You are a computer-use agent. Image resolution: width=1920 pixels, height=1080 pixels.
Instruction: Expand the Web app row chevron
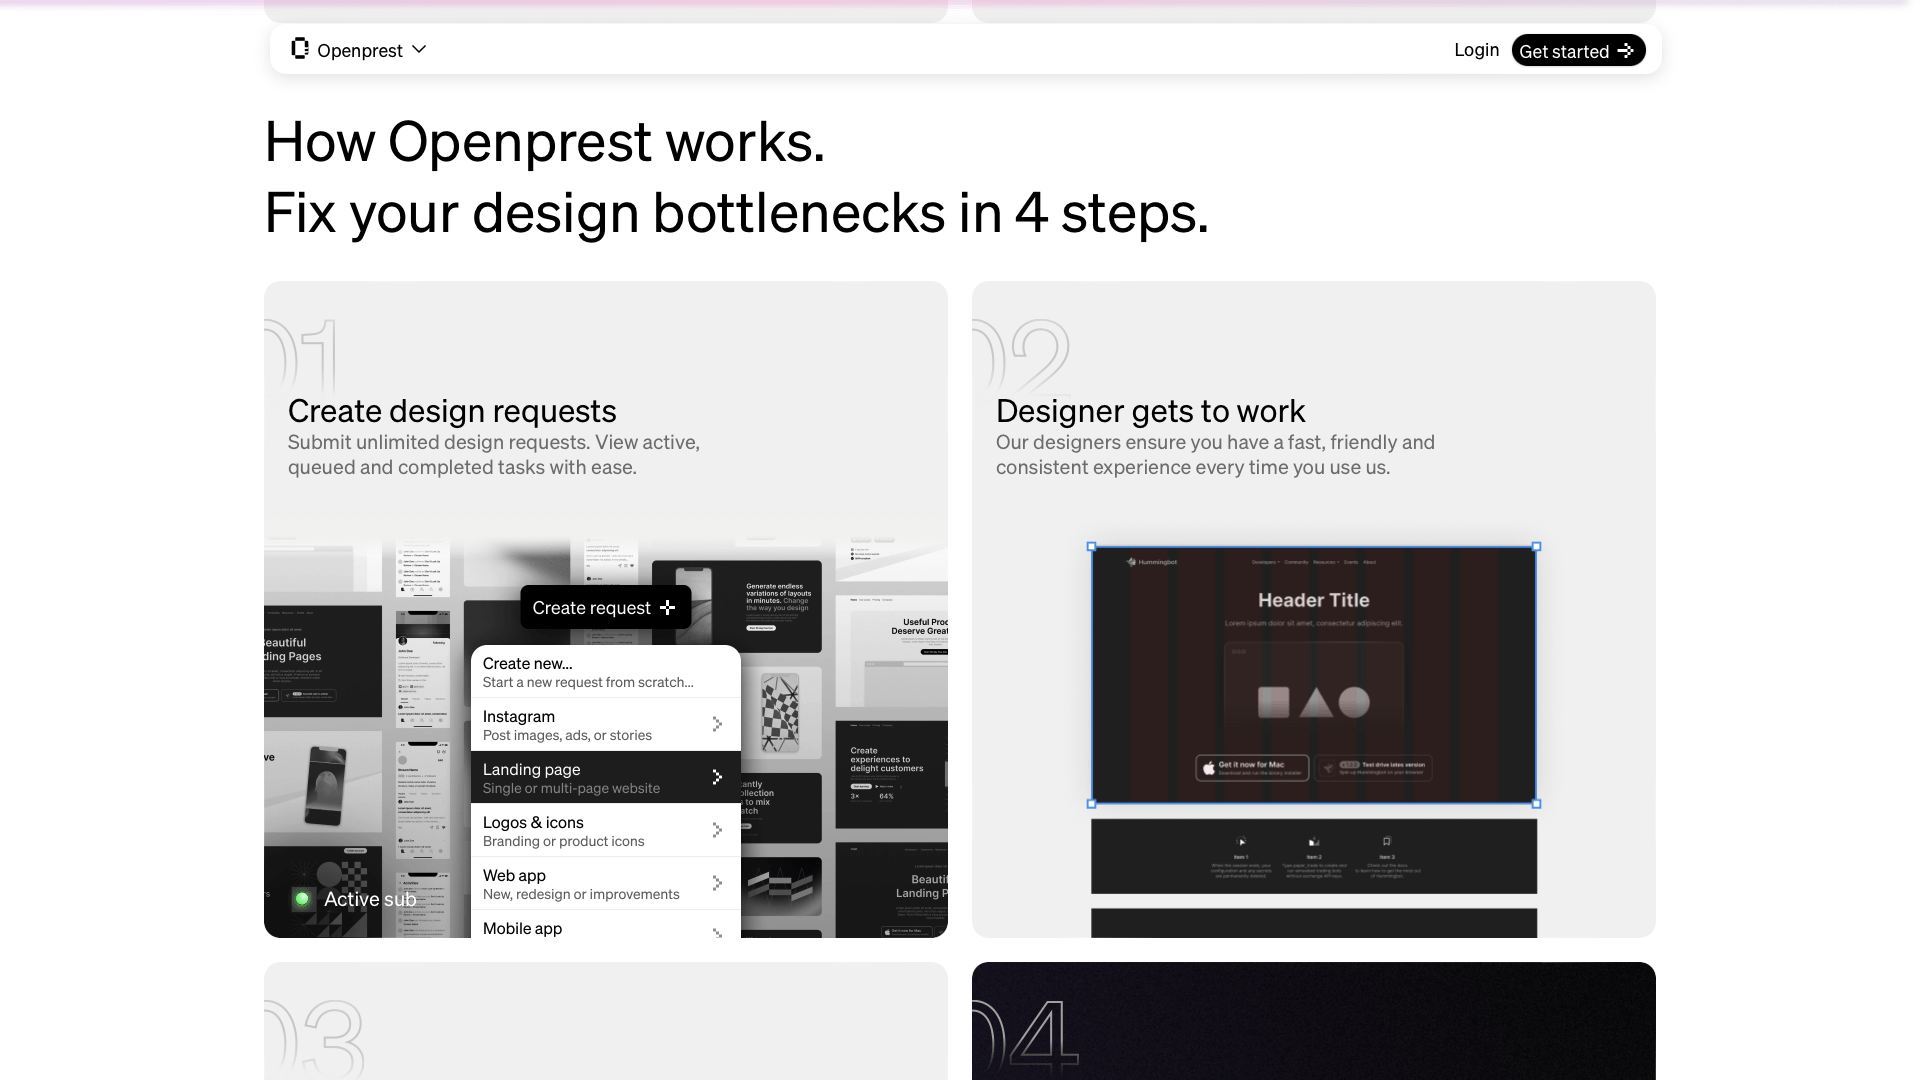pyautogui.click(x=717, y=883)
